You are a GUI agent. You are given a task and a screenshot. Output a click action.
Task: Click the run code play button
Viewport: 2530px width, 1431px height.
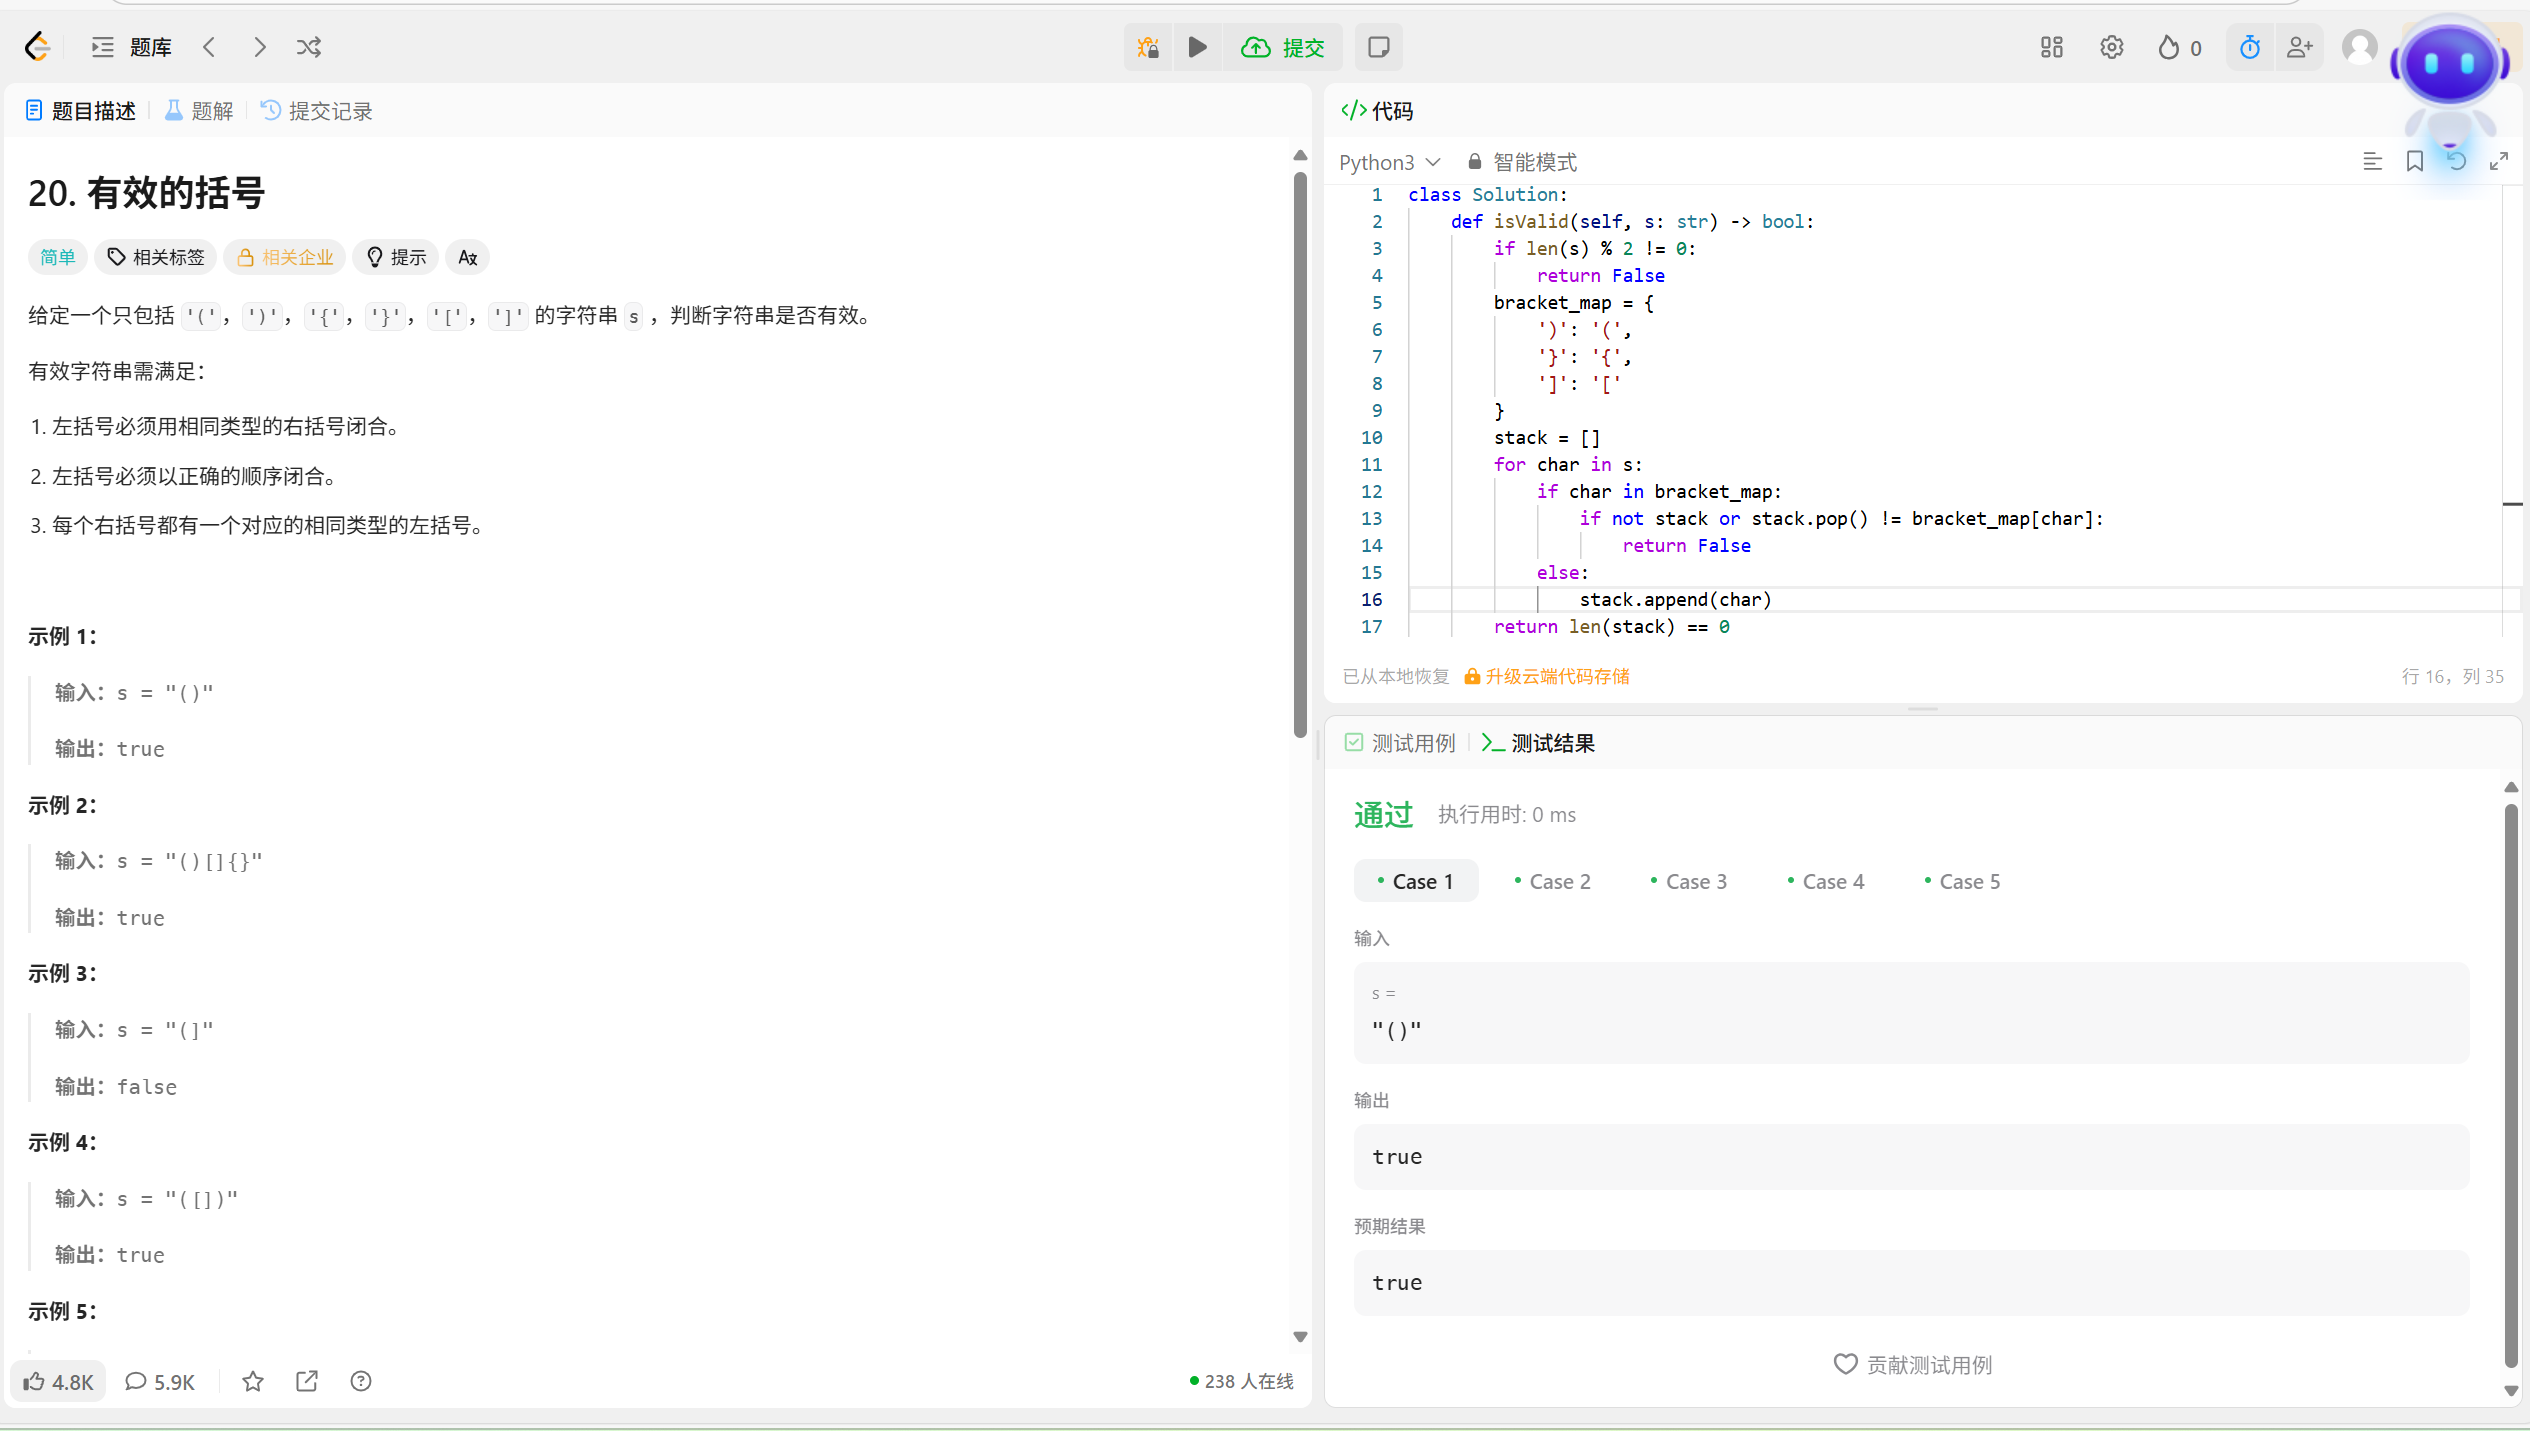pos(1197,47)
